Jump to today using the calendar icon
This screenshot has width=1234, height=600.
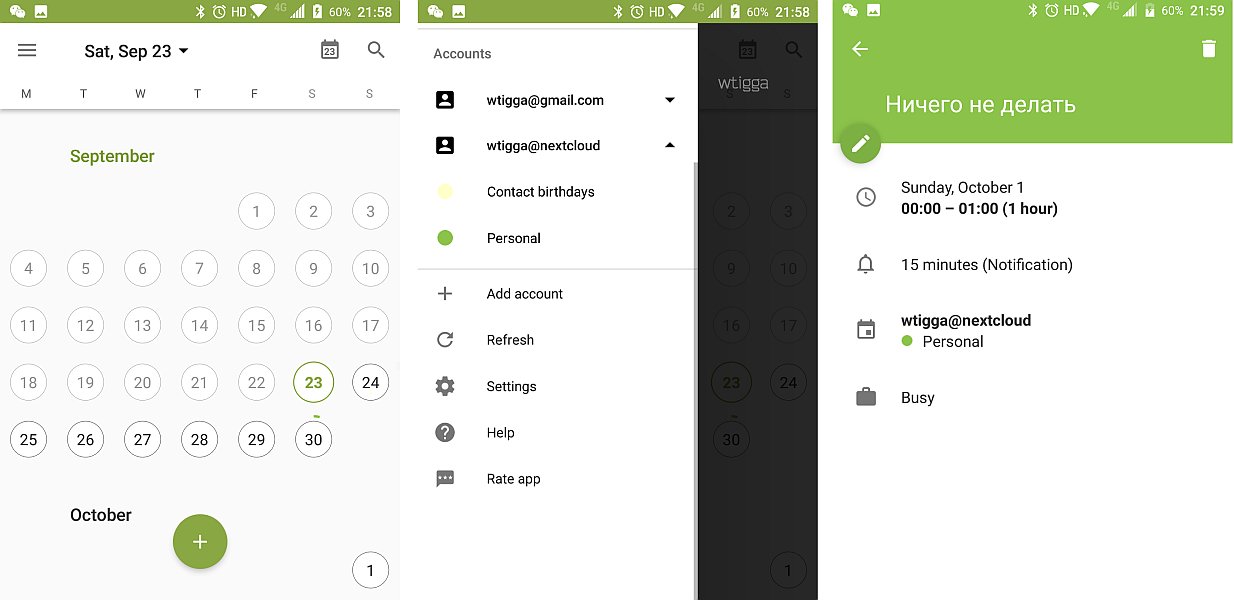point(329,49)
